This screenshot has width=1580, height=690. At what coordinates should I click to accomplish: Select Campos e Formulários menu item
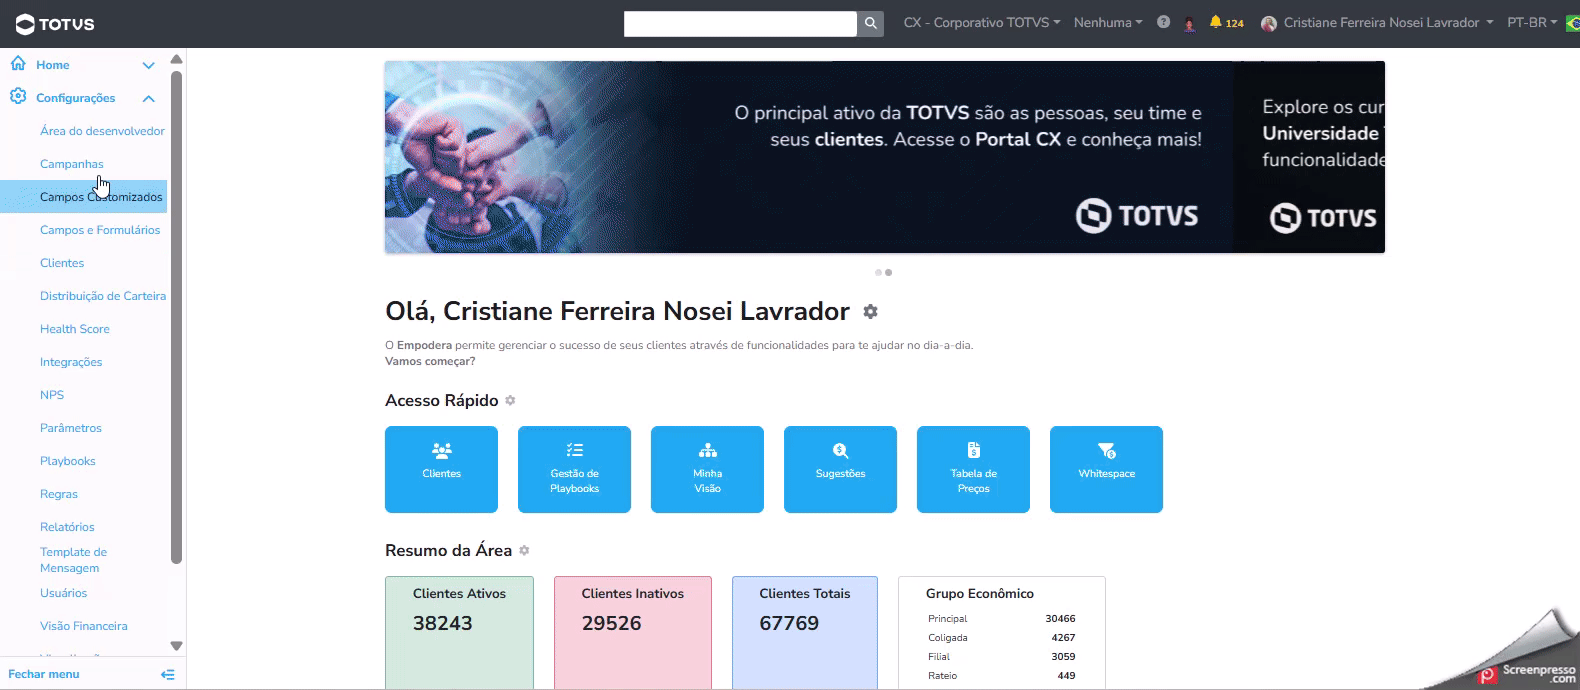[x=99, y=230]
